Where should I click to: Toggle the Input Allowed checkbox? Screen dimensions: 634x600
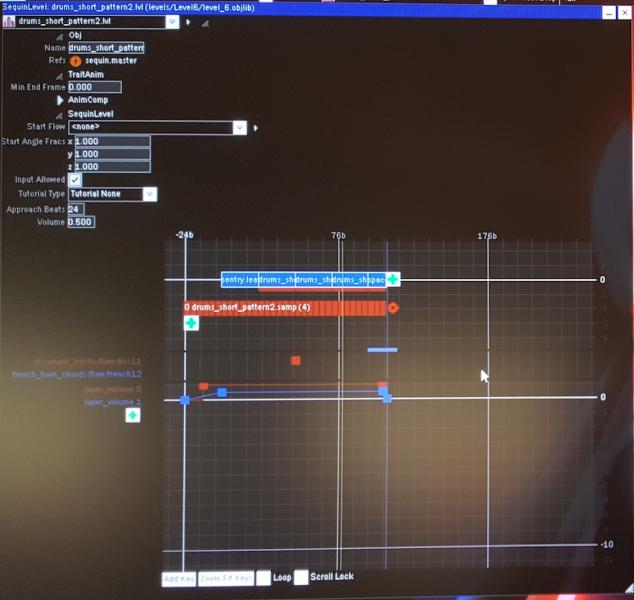tap(74, 180)
